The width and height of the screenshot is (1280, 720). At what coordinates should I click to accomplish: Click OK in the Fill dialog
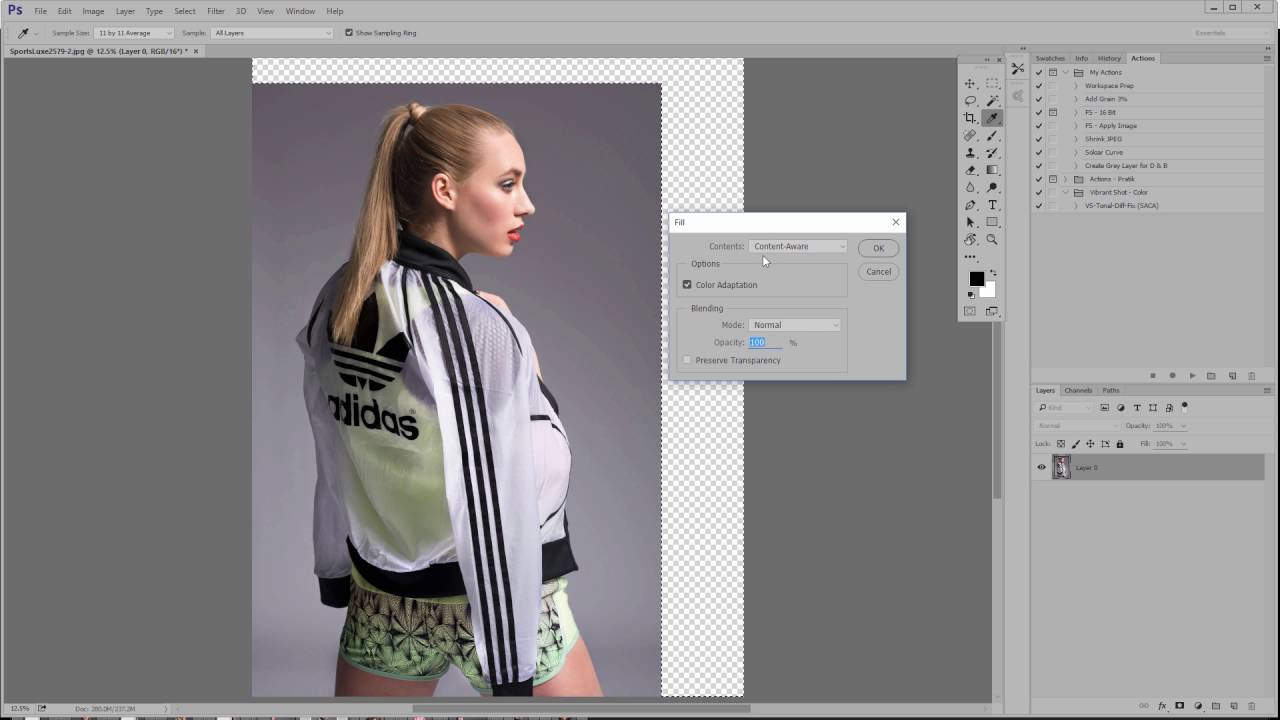(x=878, y=248)
